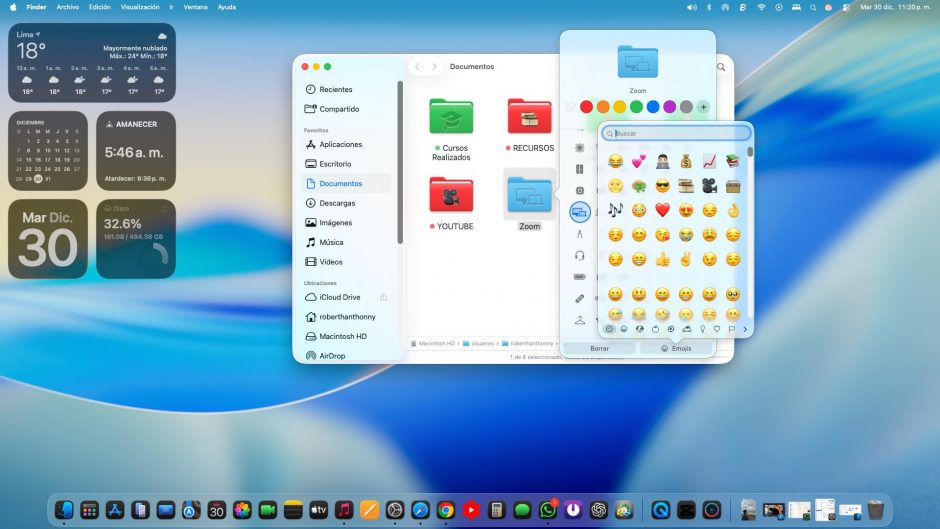Choose the headphones symbol for the folder
This screenshot has width=940, height=529.
point(579,255)
